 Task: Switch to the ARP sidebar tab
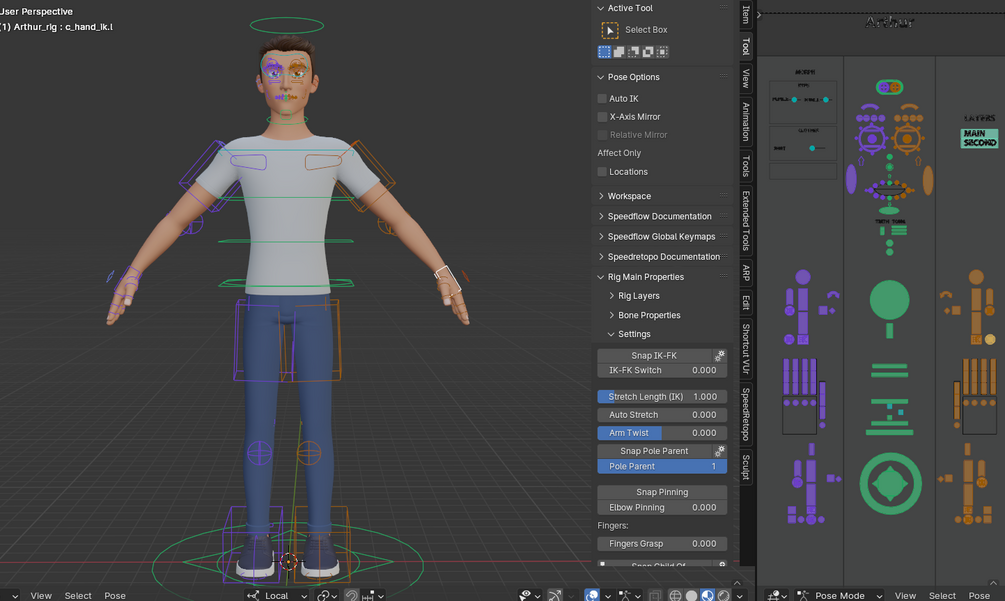click(746, 273)
